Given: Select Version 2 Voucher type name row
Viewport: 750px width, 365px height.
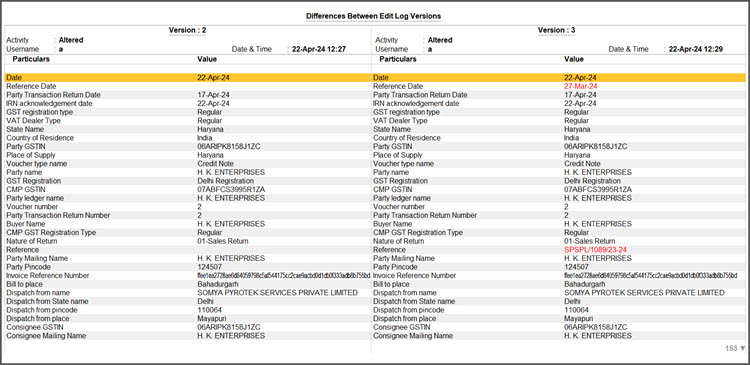Looking at the screenshot, I should coord(188,164).
